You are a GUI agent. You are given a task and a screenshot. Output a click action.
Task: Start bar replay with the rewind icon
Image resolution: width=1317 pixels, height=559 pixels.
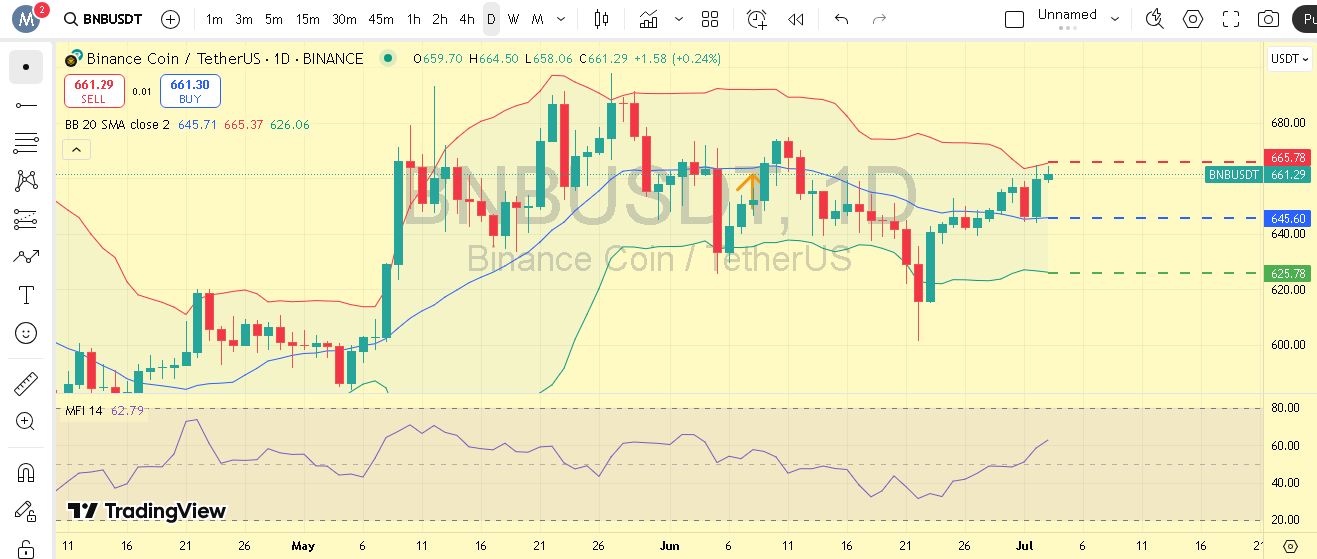point(796,19)
